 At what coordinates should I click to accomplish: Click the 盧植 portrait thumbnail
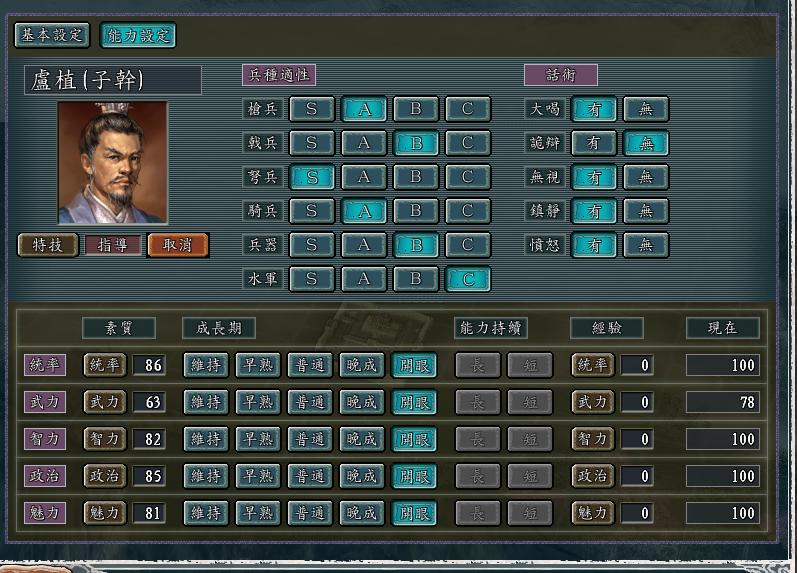pyautogui.click(x=112, y=163)
